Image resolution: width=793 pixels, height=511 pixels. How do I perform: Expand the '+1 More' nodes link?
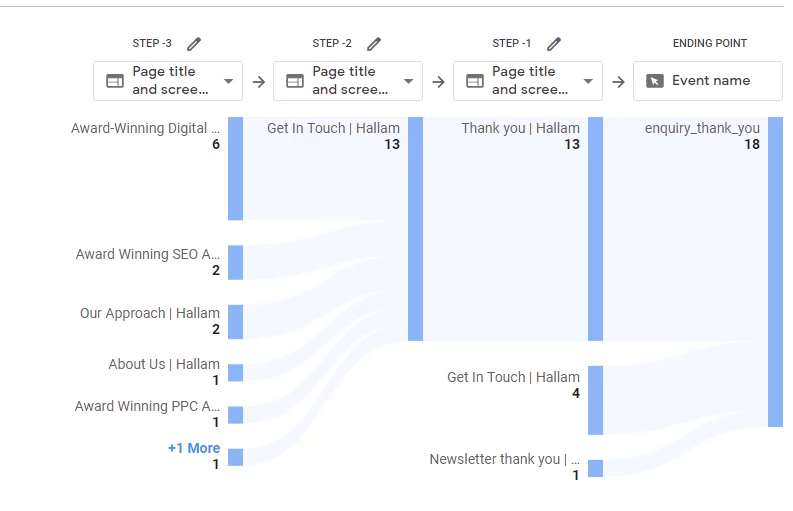(x=194, y=448)
